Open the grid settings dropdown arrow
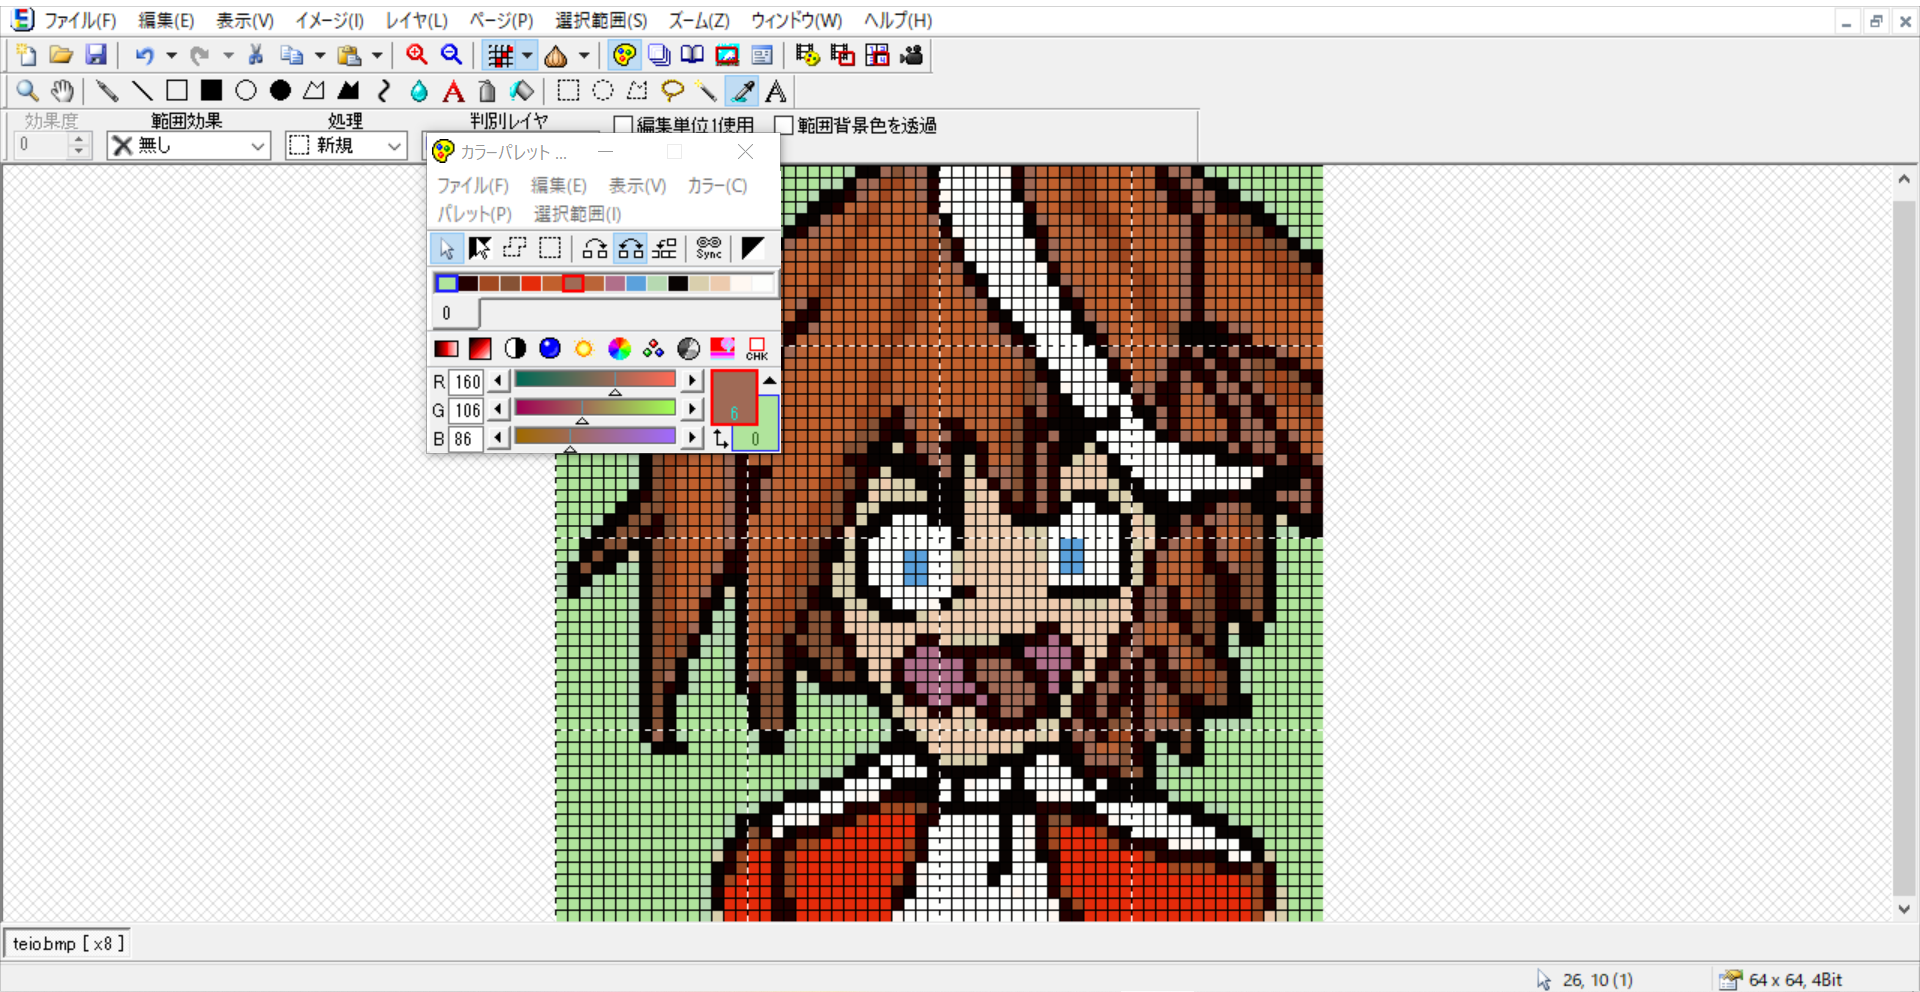 [527, 55]
